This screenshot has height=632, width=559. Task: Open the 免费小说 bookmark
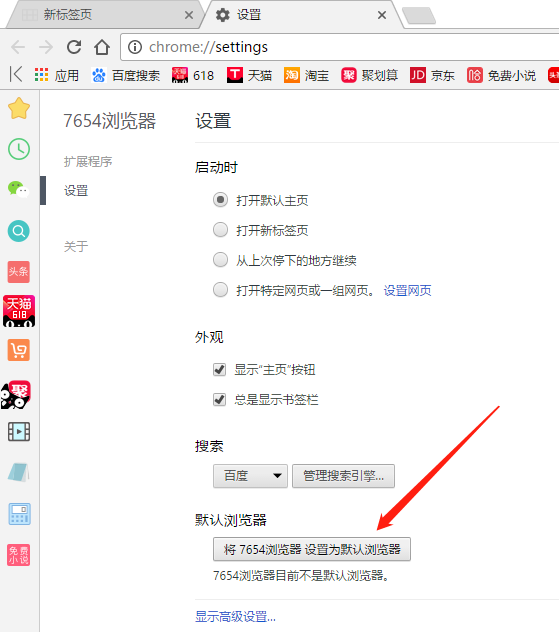point(501,75)
